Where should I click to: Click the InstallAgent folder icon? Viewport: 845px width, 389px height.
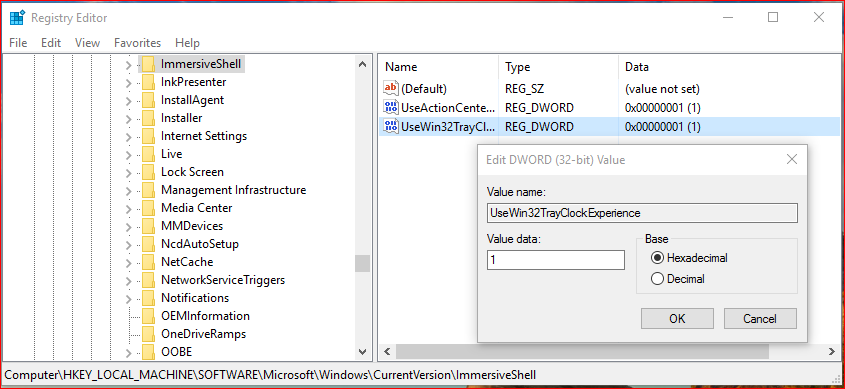pos(148,100)
